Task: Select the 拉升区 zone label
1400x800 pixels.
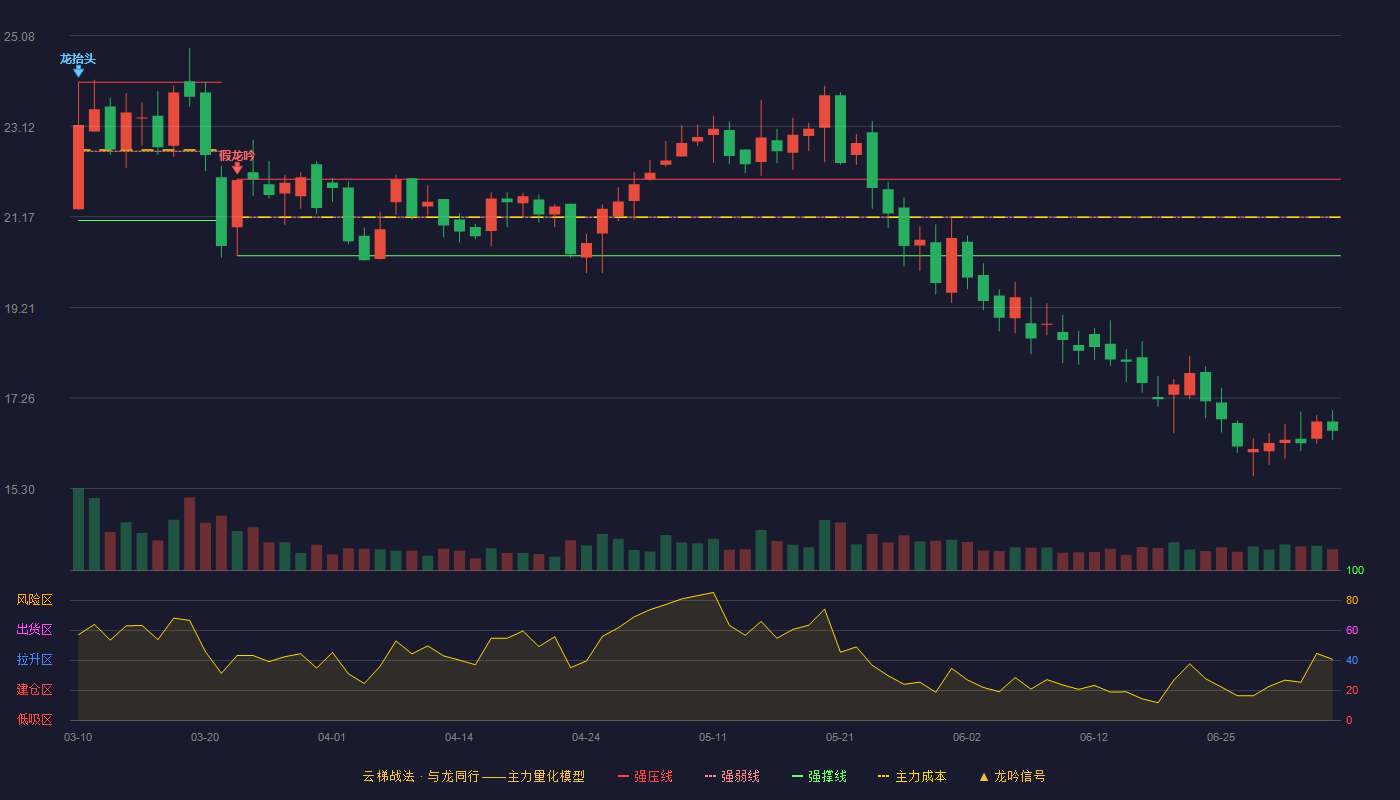Action: click(34, 660)
